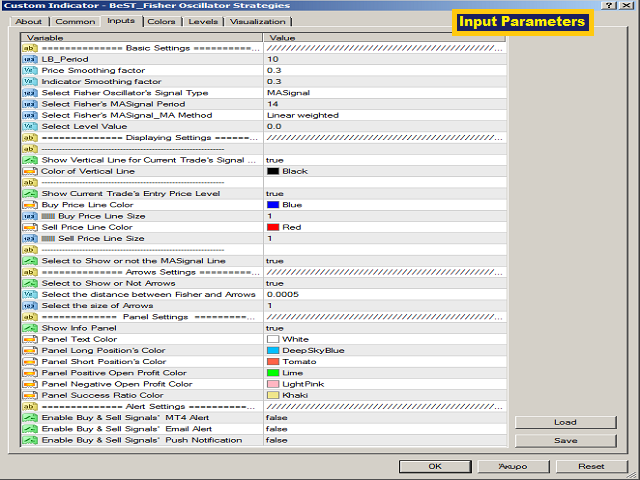Click the bool icon beside Select to Show or Not Arrows

(x=30, y=283)
